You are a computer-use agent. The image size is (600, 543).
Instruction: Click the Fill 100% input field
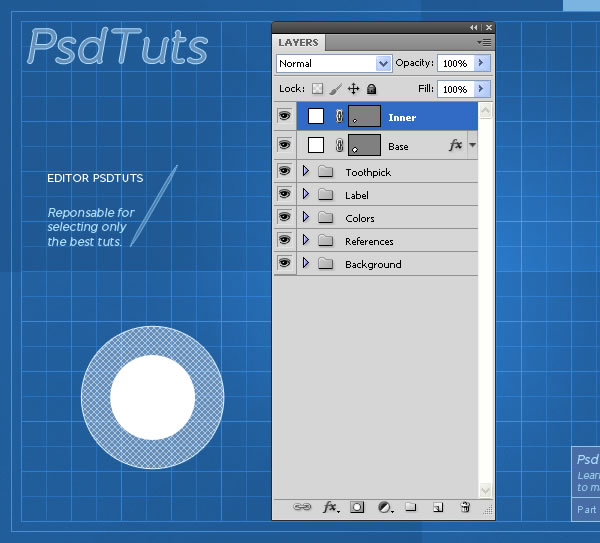[456, 89]
